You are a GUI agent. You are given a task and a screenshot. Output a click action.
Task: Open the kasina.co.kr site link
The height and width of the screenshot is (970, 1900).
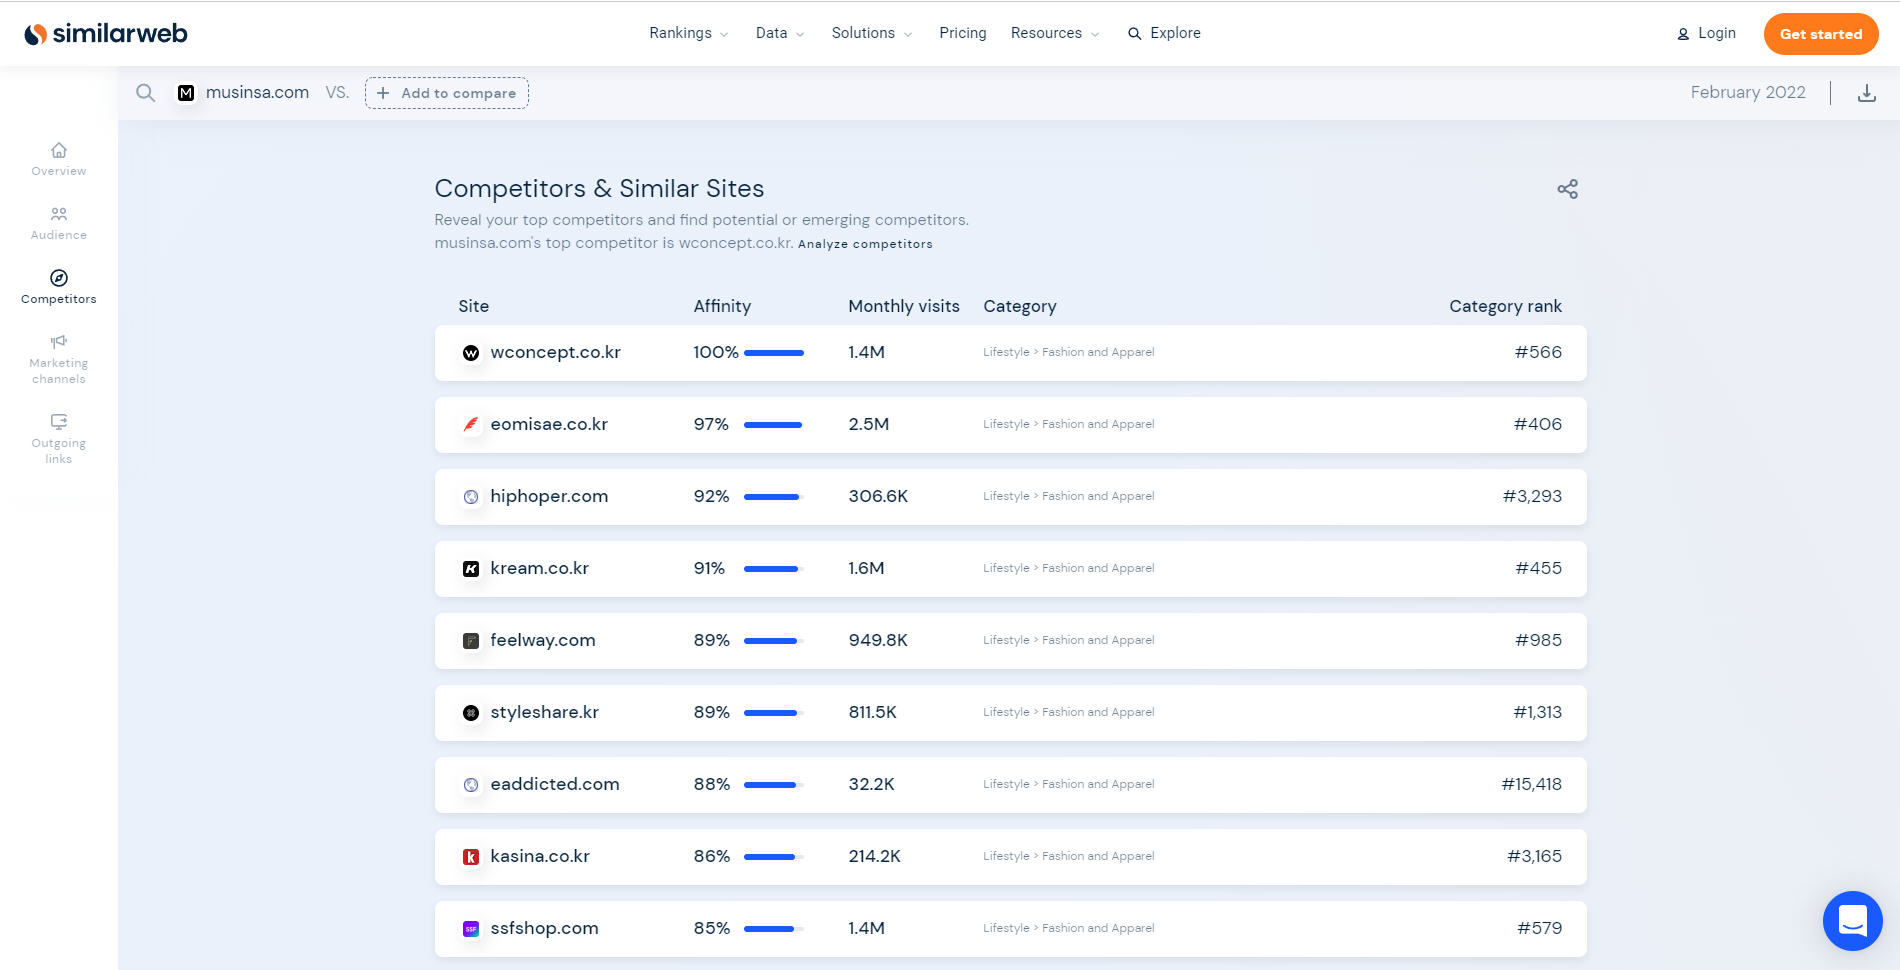[x=540, y=856]
